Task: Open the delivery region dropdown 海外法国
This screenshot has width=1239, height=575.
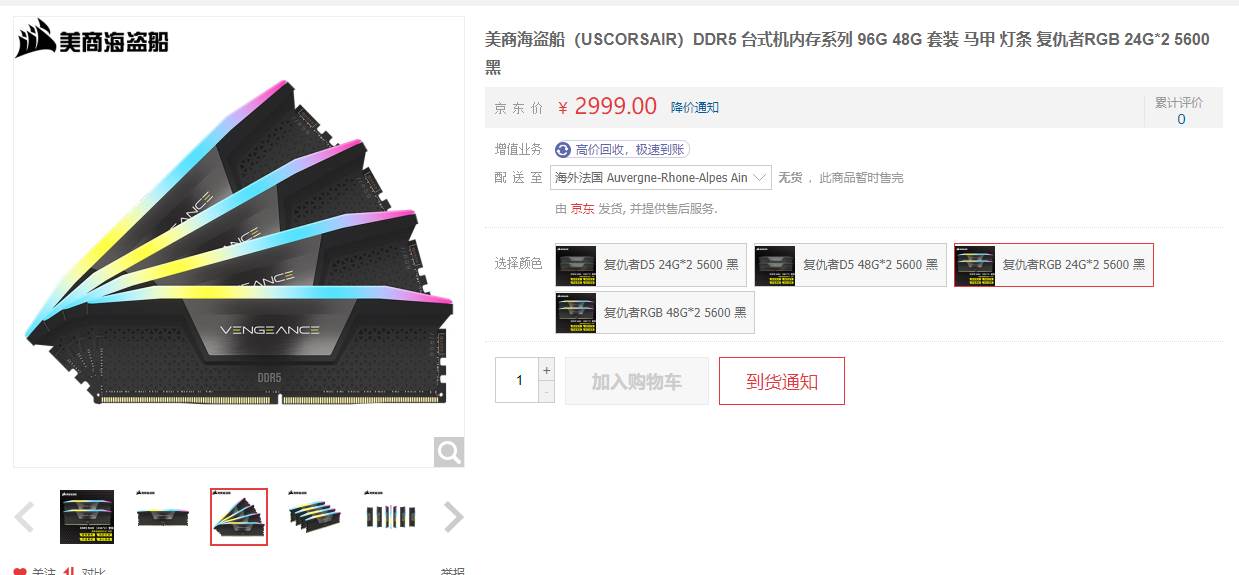Action: click(x=661, y=177)
